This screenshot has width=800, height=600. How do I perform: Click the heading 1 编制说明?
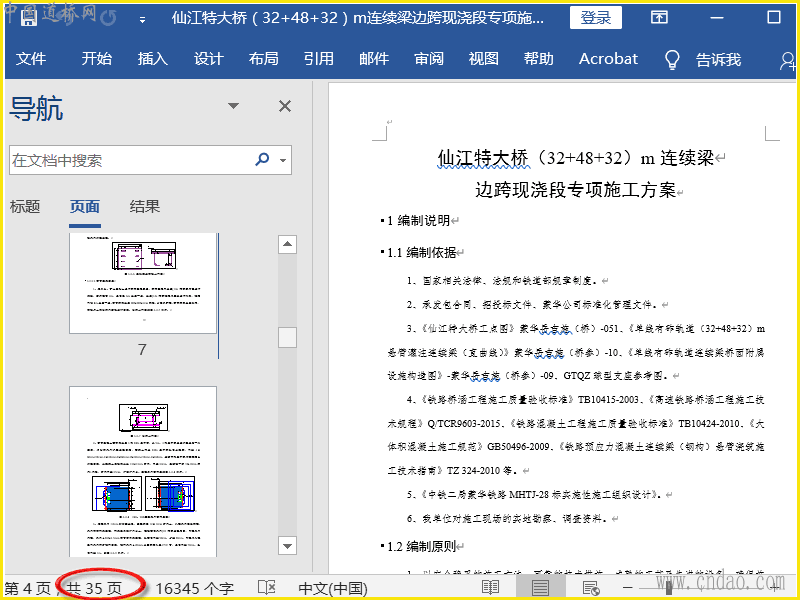pyautogui.click(x=418, y=220)
